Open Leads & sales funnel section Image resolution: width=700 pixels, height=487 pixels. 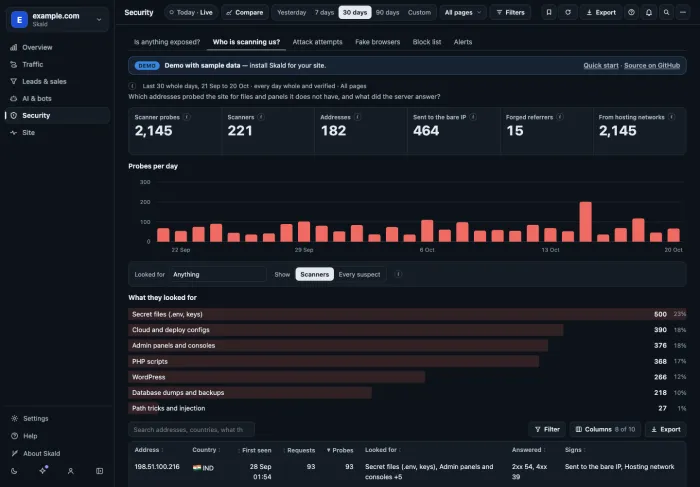click(57, 81)
